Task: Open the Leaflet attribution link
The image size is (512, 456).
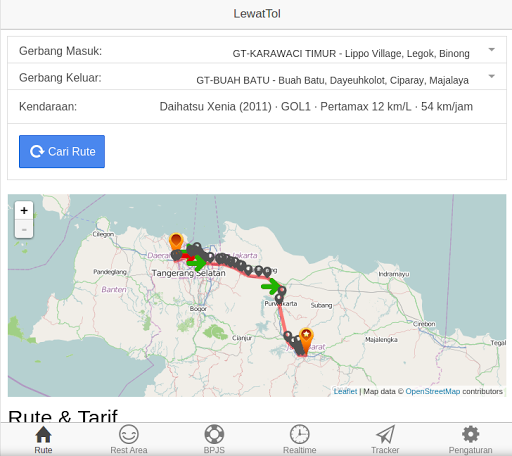Action: [345, 391]
